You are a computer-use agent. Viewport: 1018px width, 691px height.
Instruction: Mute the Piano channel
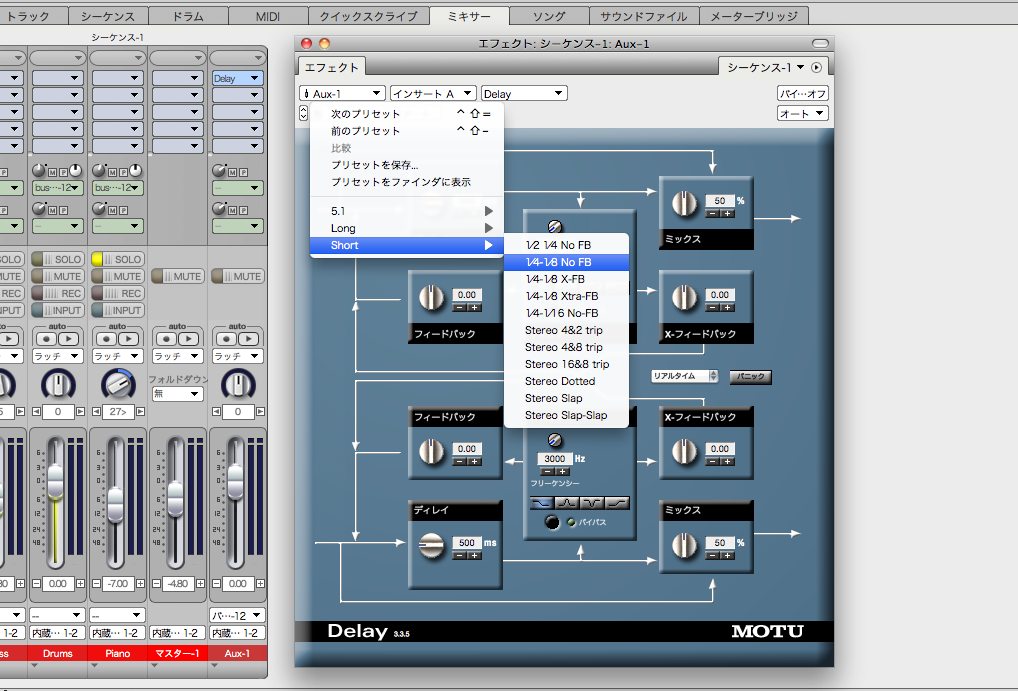pyautogui.click(x=117, y=276)
